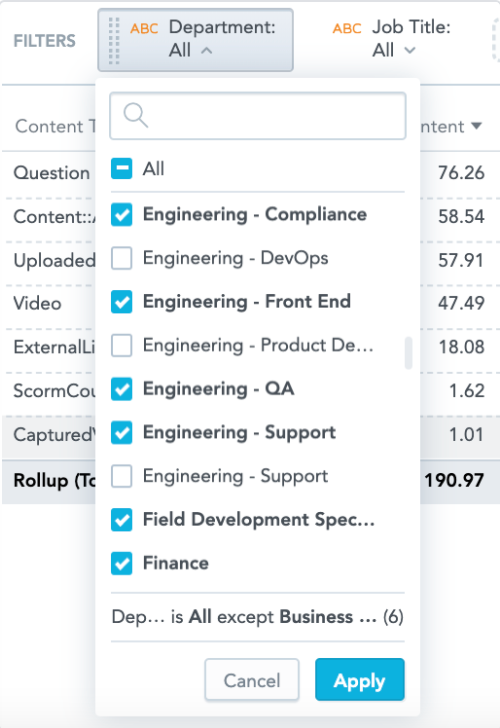The image size is (500, 728).
Task: Click the Apply button
Action: [360, 680]
